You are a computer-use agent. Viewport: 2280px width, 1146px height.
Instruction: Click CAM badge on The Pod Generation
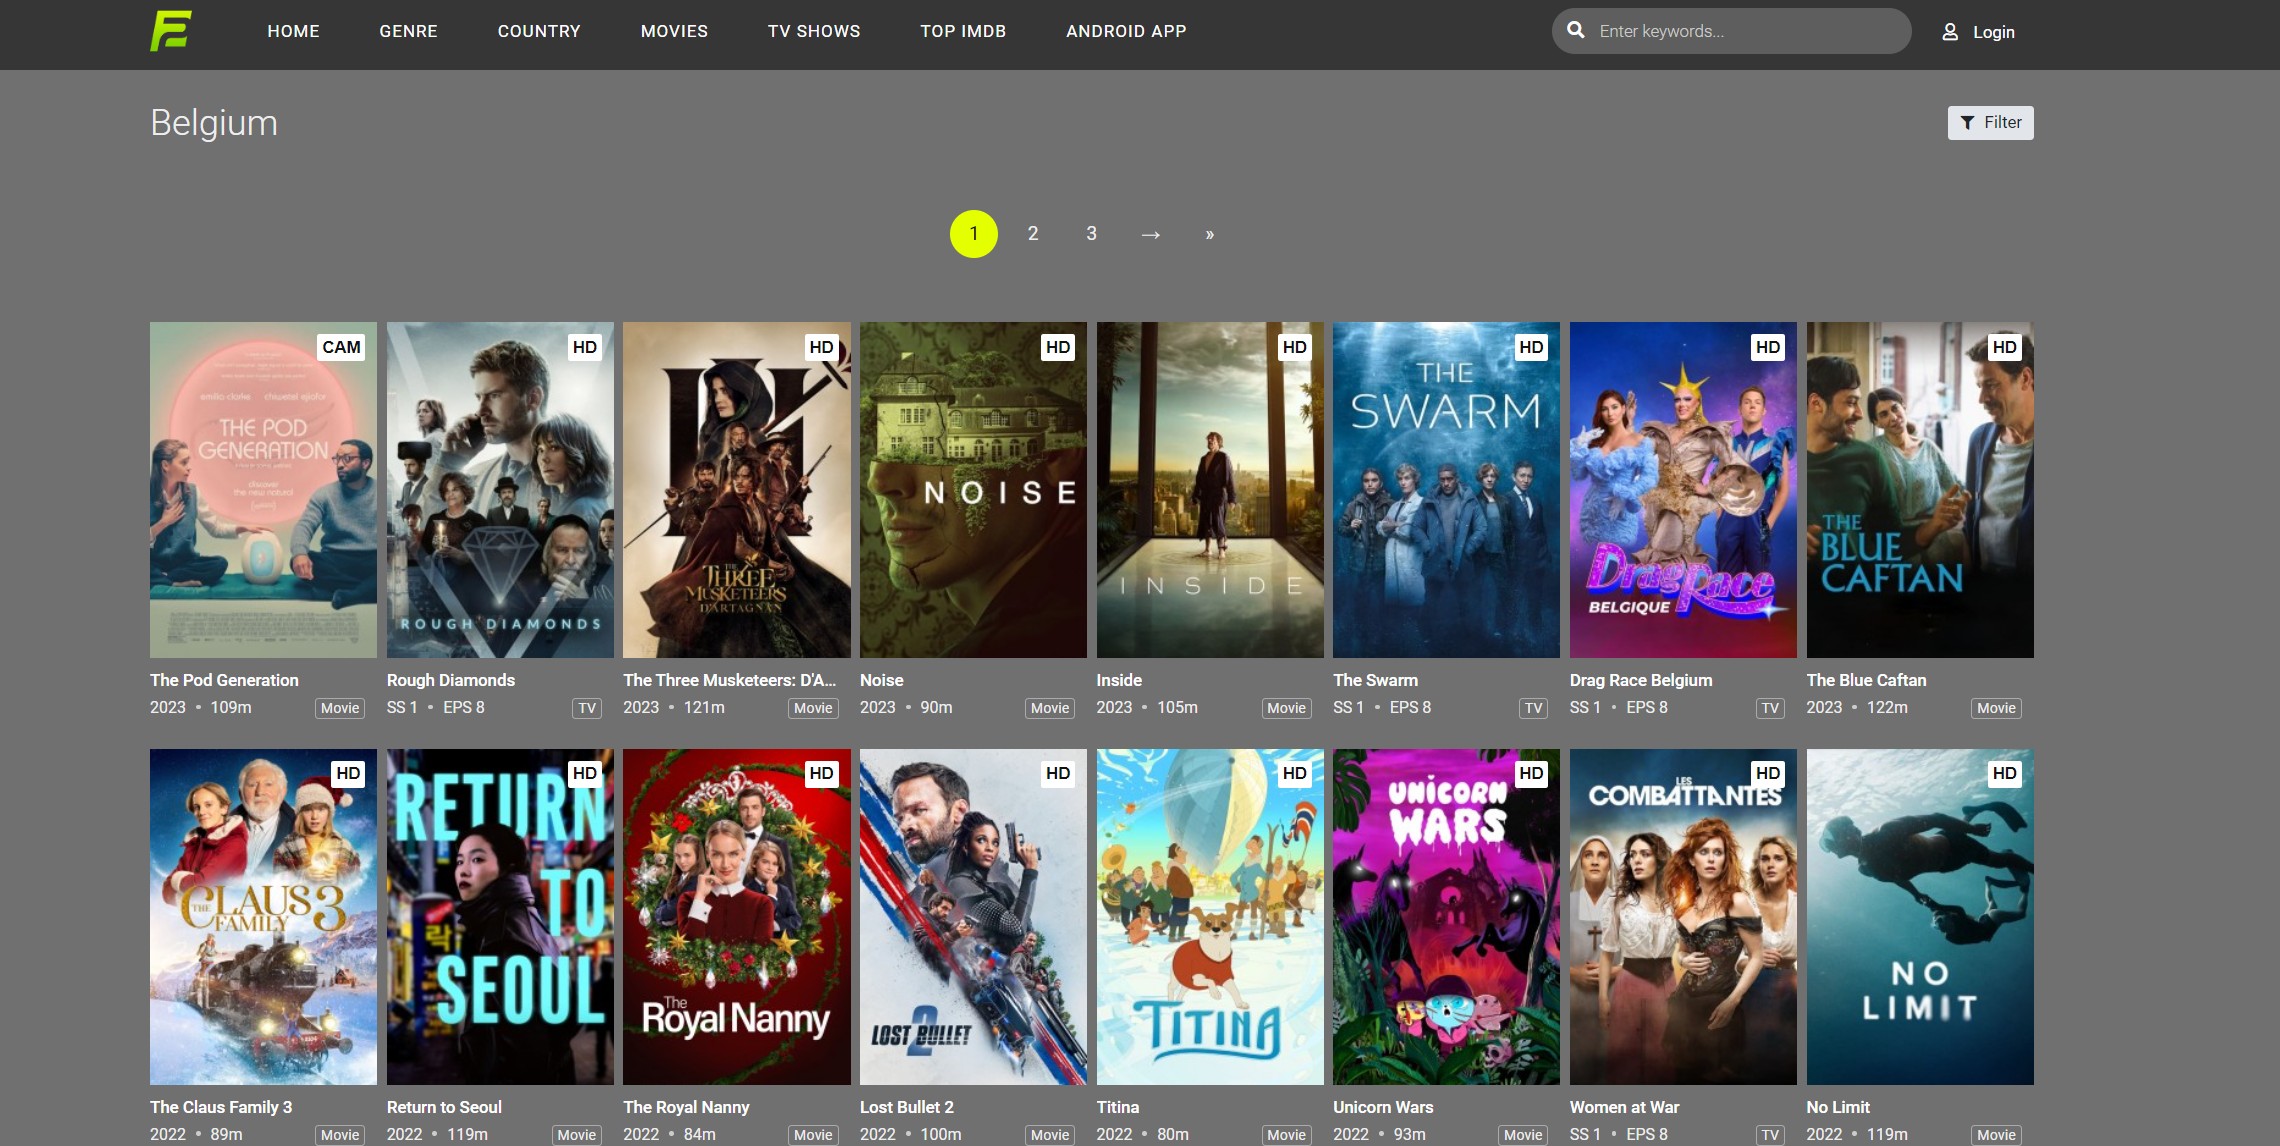pyautogui.click(x=341, y=347)
